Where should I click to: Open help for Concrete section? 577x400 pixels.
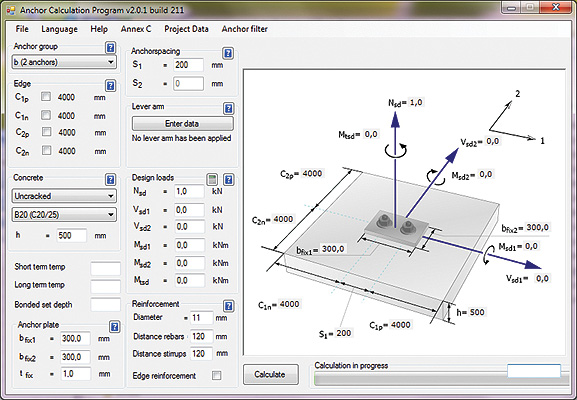(110, 180)
